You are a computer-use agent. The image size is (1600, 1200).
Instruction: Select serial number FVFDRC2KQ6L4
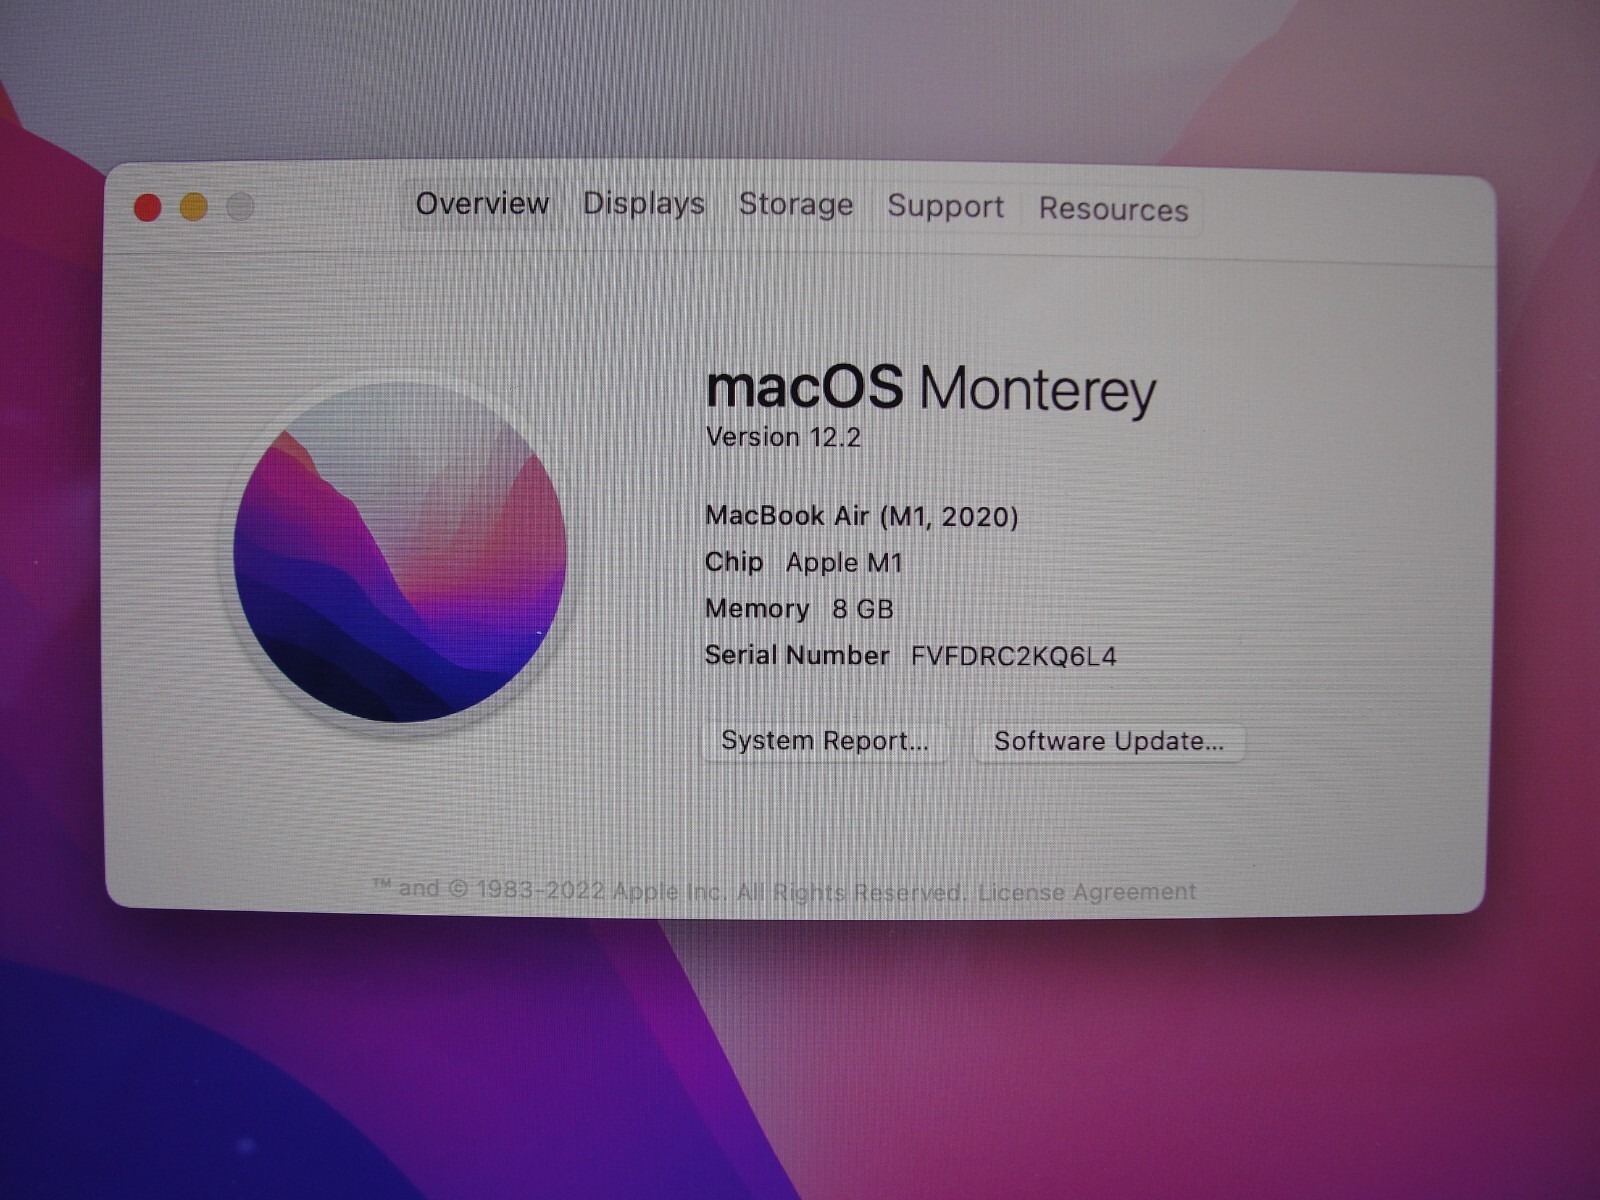coord(1013,657)
